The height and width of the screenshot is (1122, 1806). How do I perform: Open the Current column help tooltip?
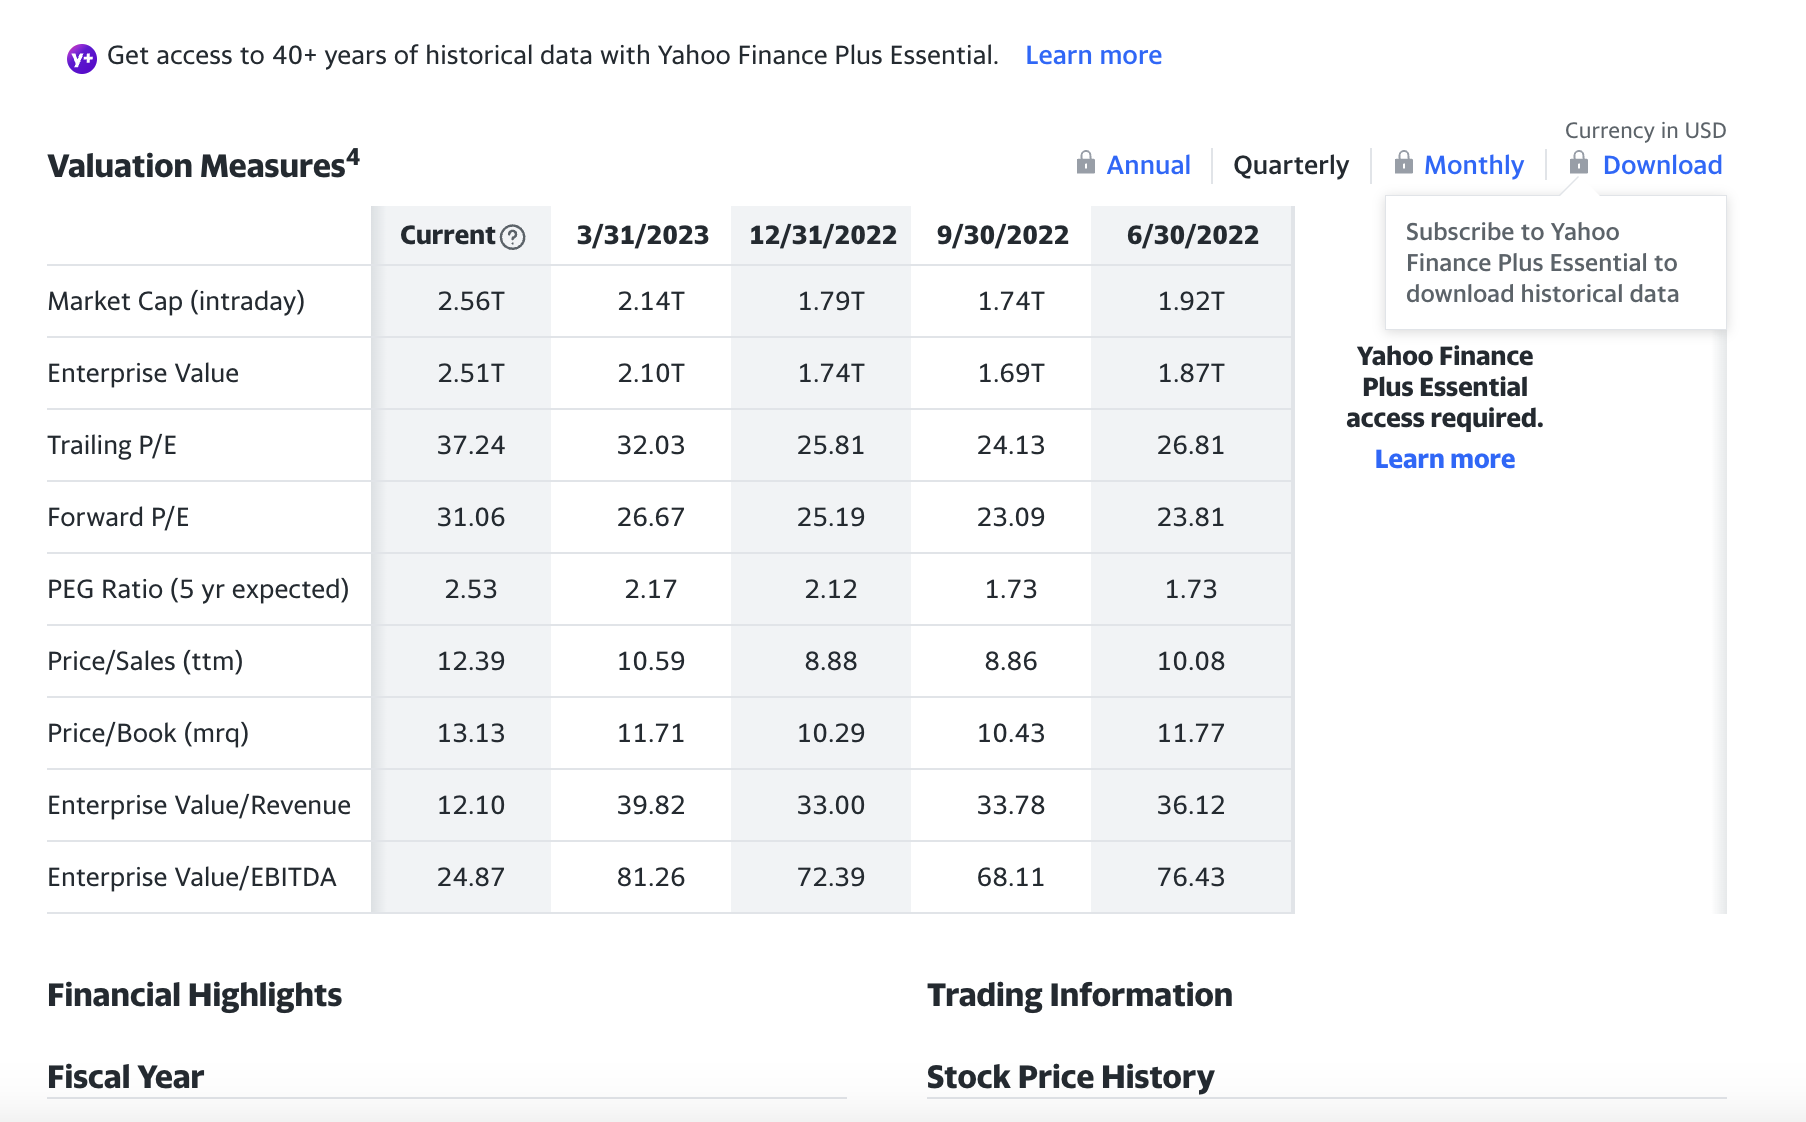513,237
